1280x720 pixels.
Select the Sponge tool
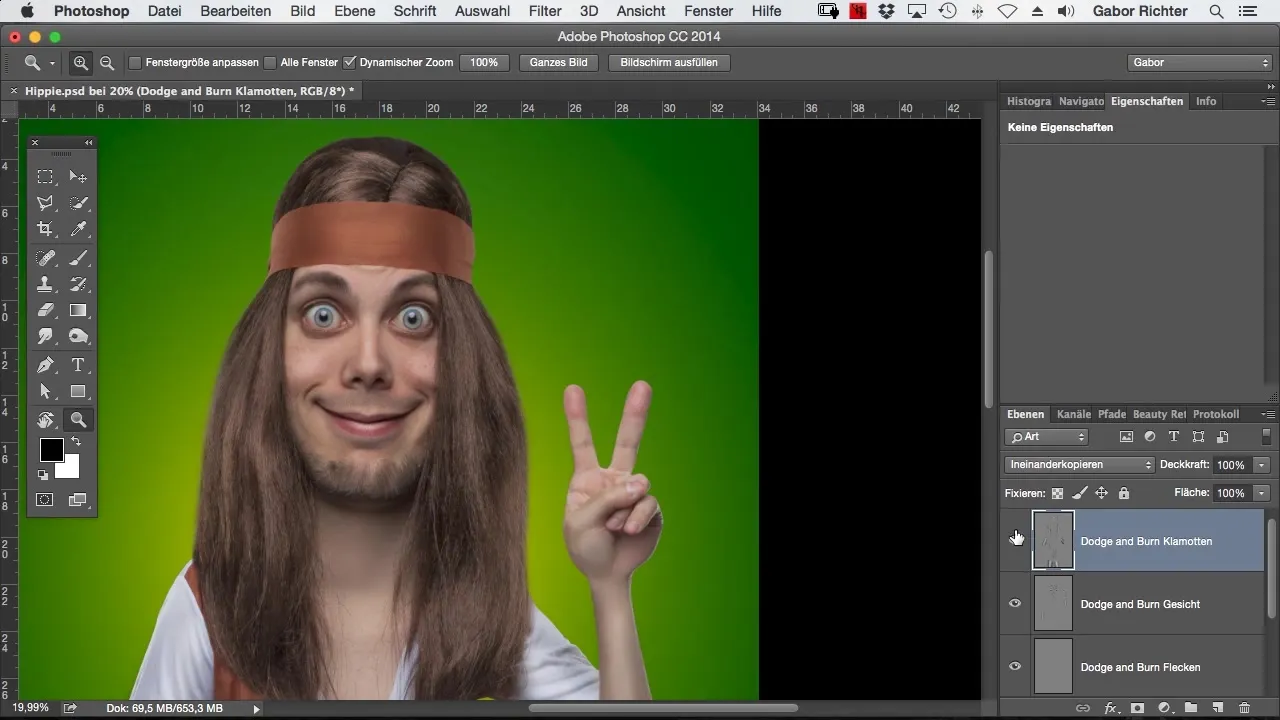click(x=78, y=337)
